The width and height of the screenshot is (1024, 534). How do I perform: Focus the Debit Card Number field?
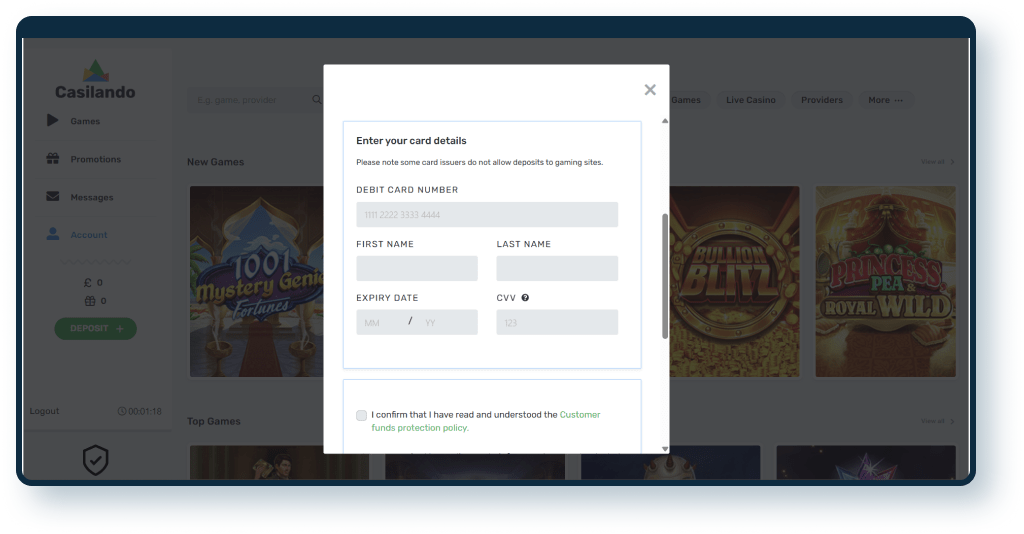487,214
